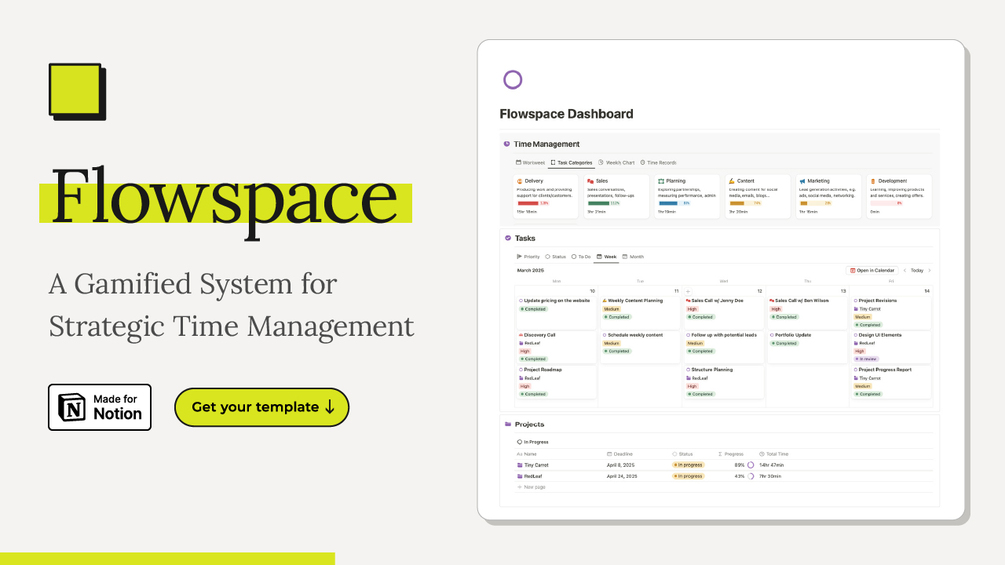Go to previous week with left chevron
Screen dimensions: 1005x565
(905, 270)
